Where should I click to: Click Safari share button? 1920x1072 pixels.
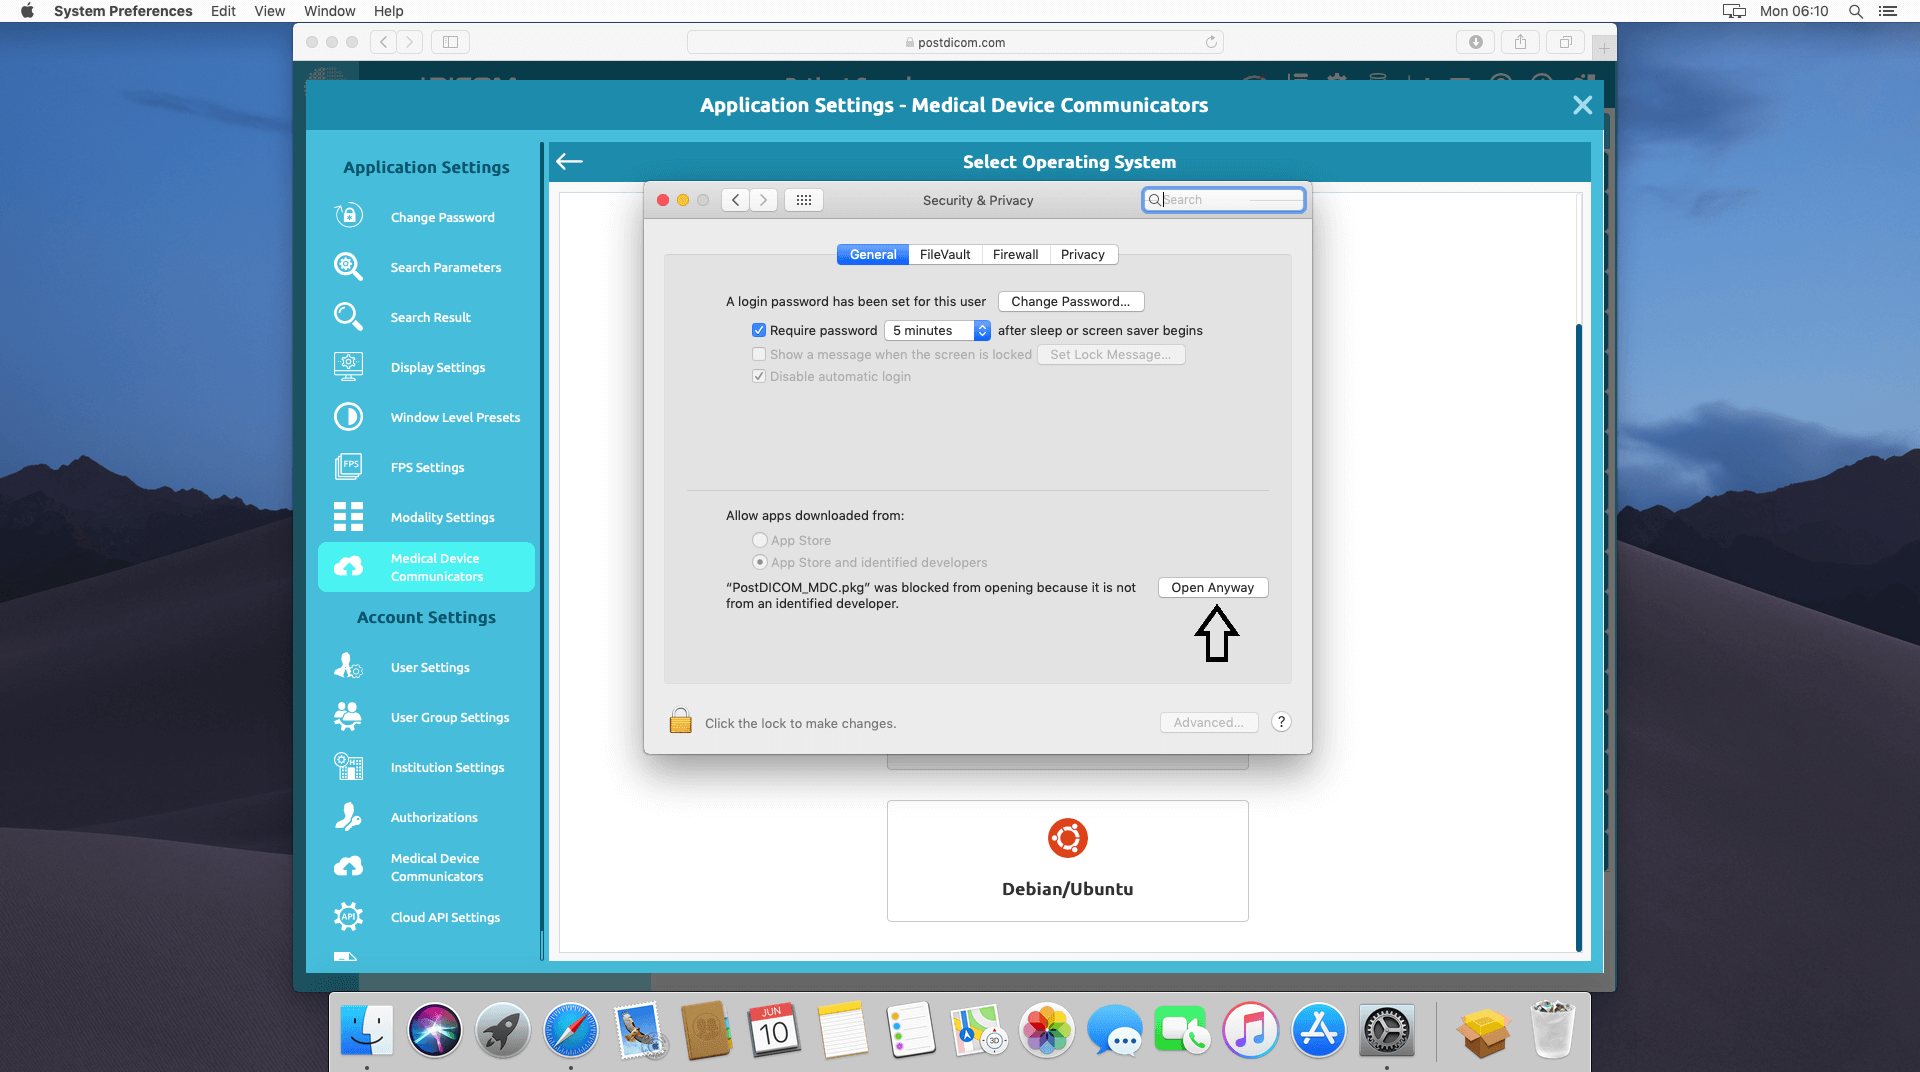1520,42
